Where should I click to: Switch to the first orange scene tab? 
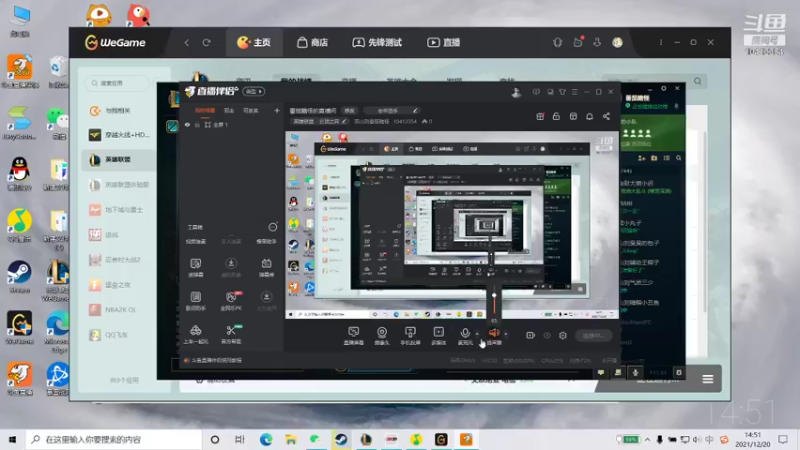205,110
